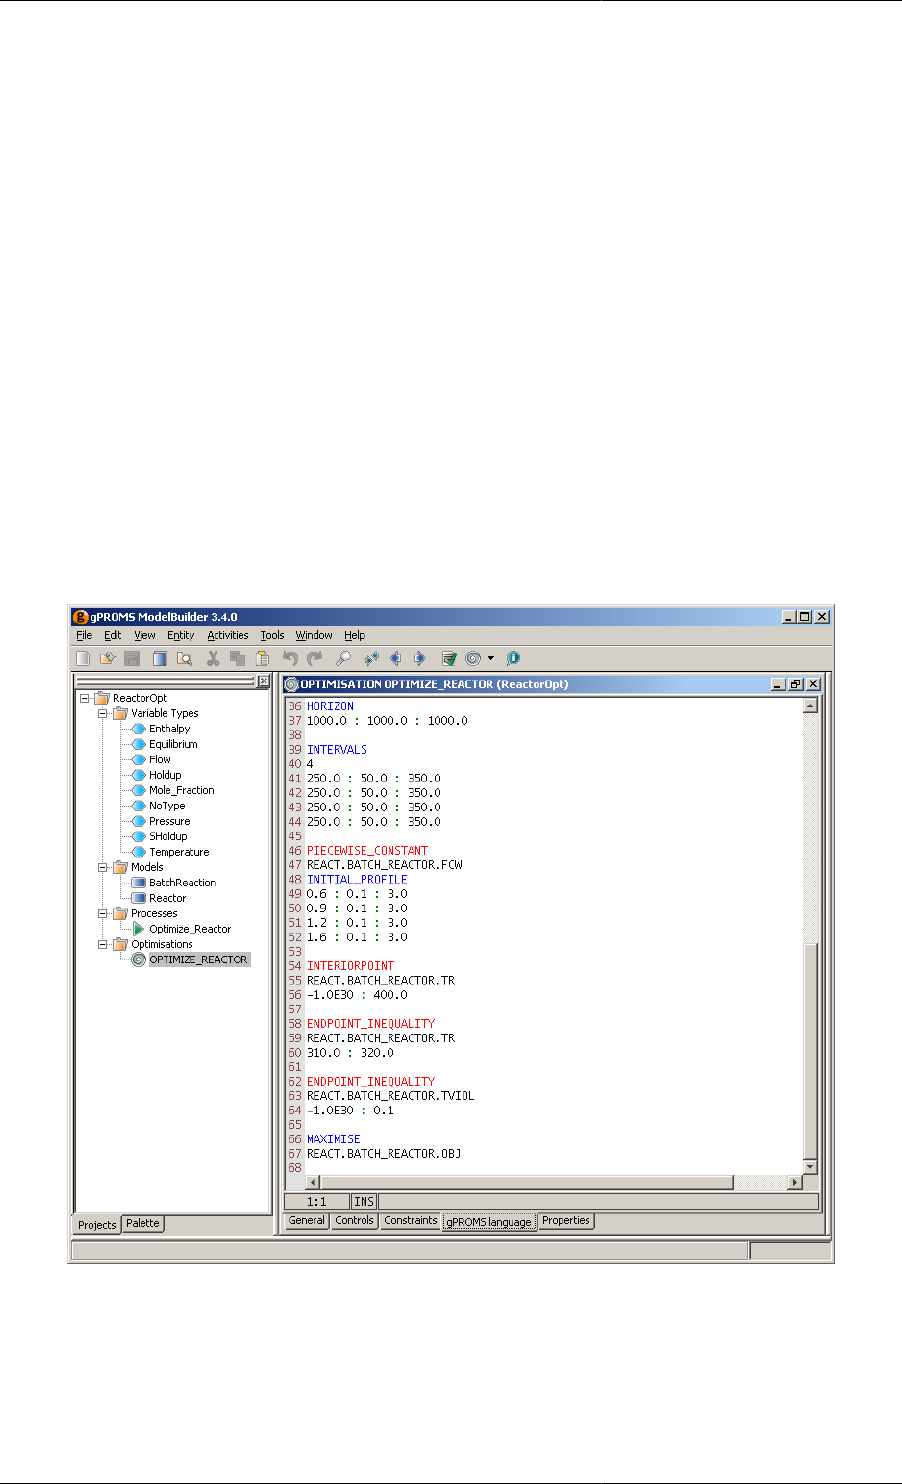Open the dropdown arrow beside spiral icon
The image size is (902, 1484).
point(490,658)
